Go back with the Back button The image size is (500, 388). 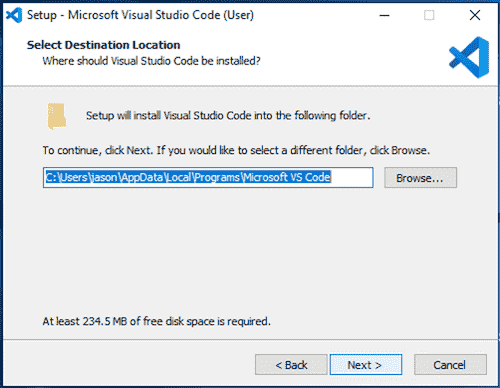291,365
